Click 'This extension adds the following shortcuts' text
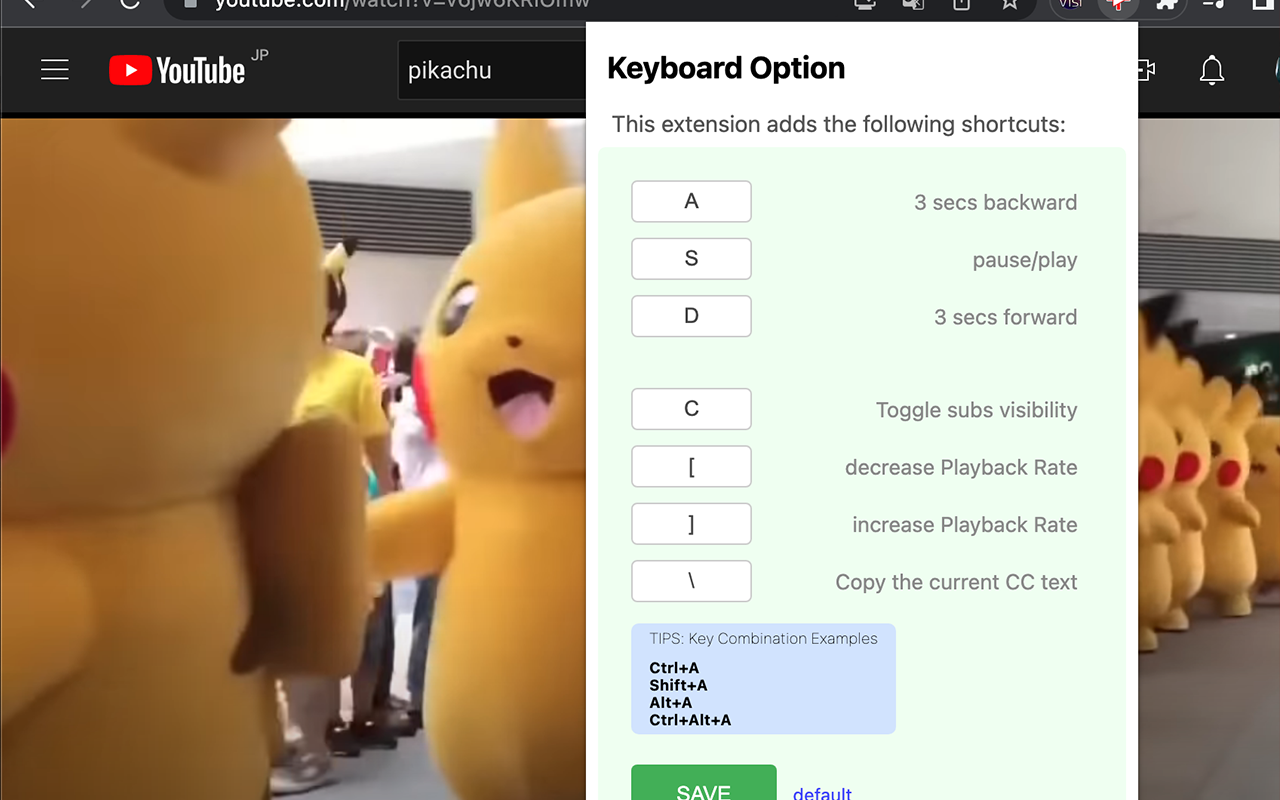Screen dimensions: 1280x800 click(839, 124)
